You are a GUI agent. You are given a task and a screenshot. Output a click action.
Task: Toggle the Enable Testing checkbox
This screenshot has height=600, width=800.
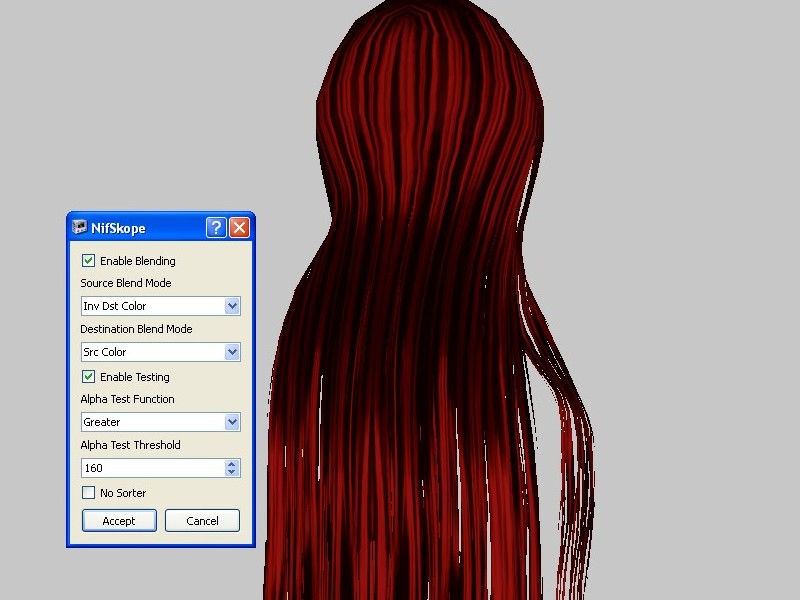coord(88,377)
